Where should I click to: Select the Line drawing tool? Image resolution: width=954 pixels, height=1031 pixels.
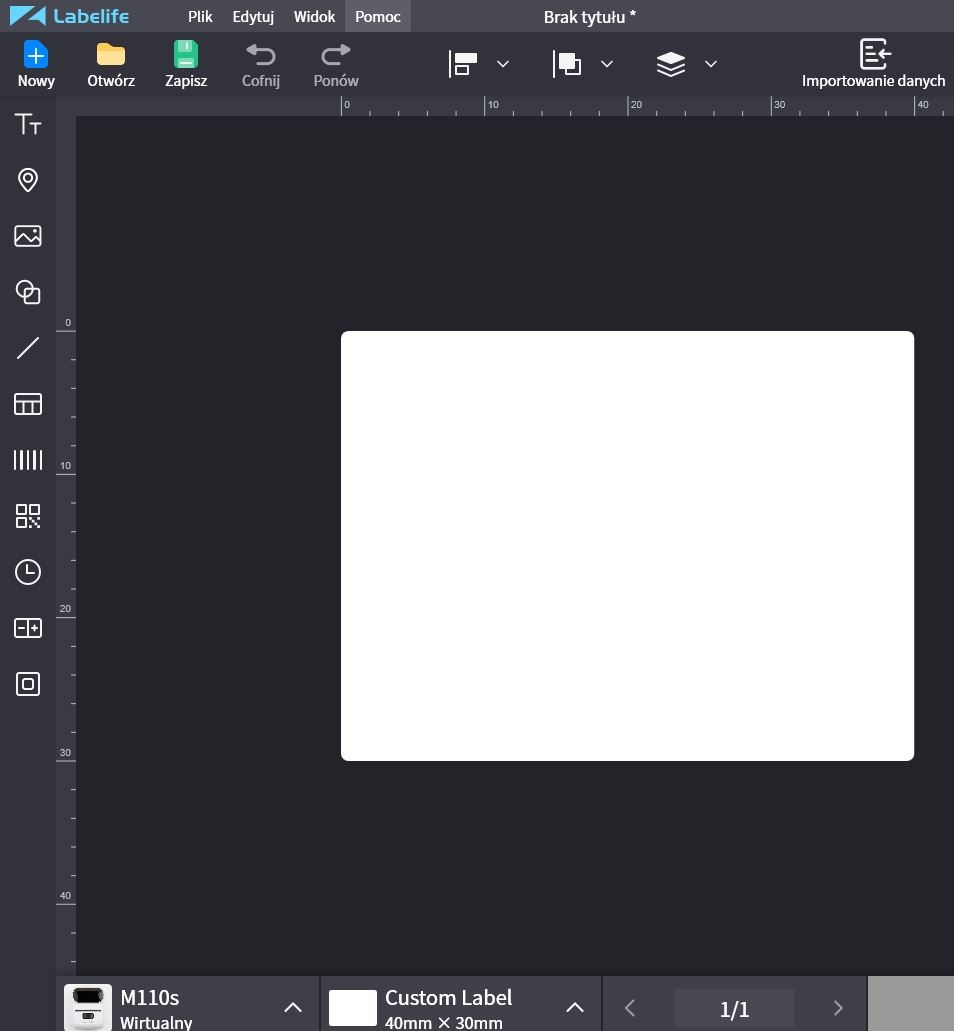click(x=28, y=348)
